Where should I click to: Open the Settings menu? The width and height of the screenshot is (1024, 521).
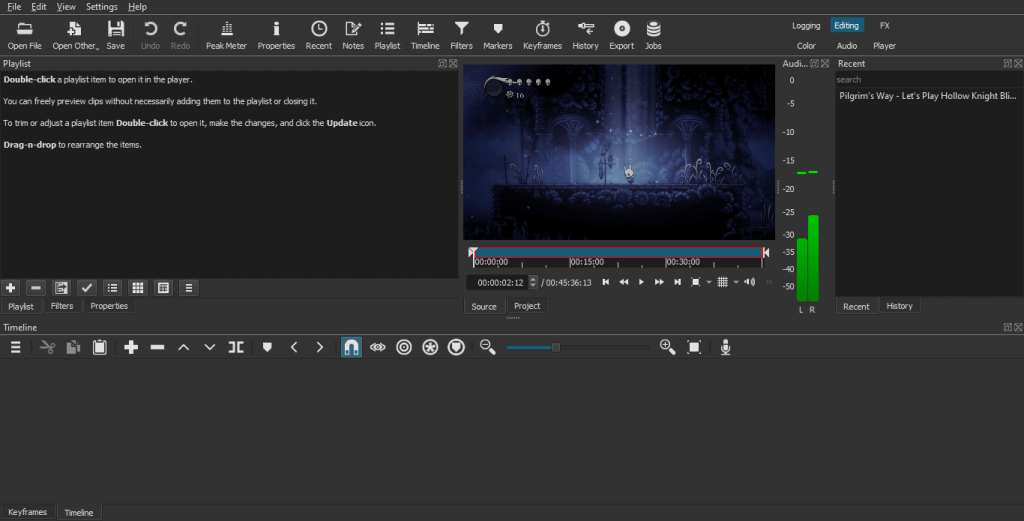pos(101,7)
